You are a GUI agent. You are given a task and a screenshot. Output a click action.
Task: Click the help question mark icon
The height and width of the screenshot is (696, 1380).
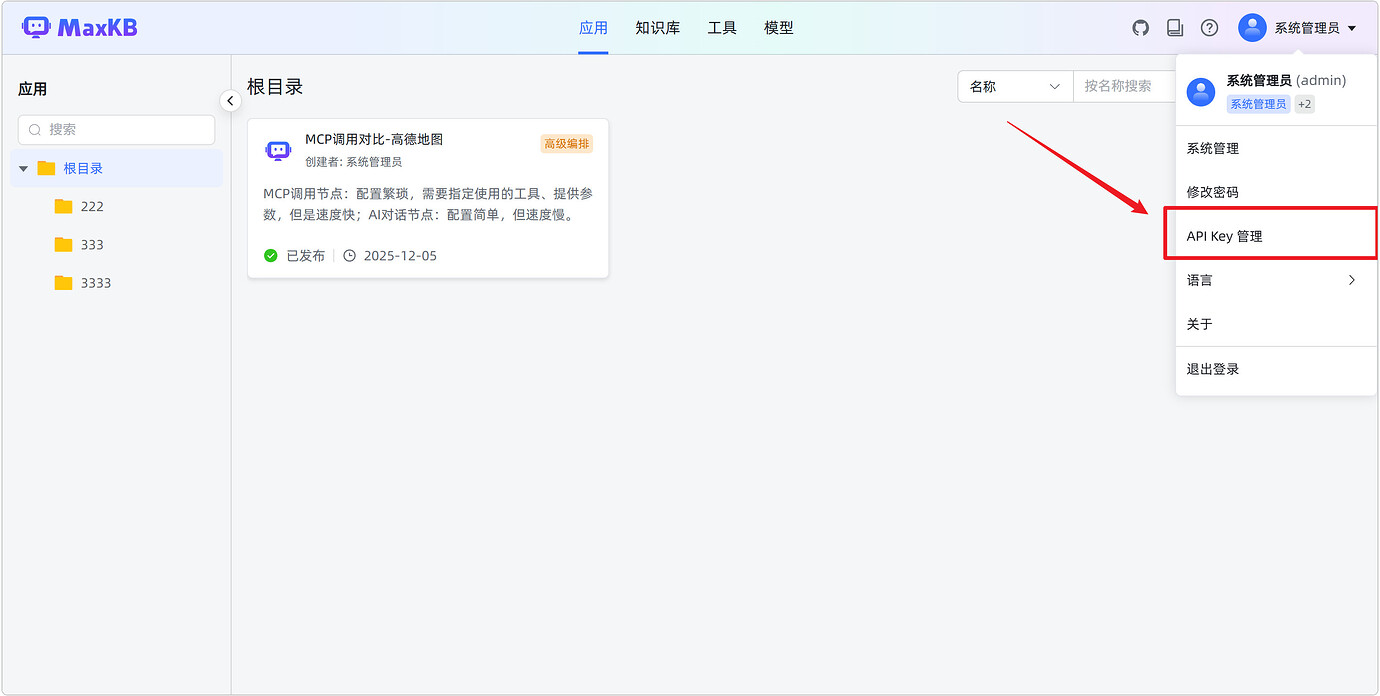click(x=1209, y=28)
